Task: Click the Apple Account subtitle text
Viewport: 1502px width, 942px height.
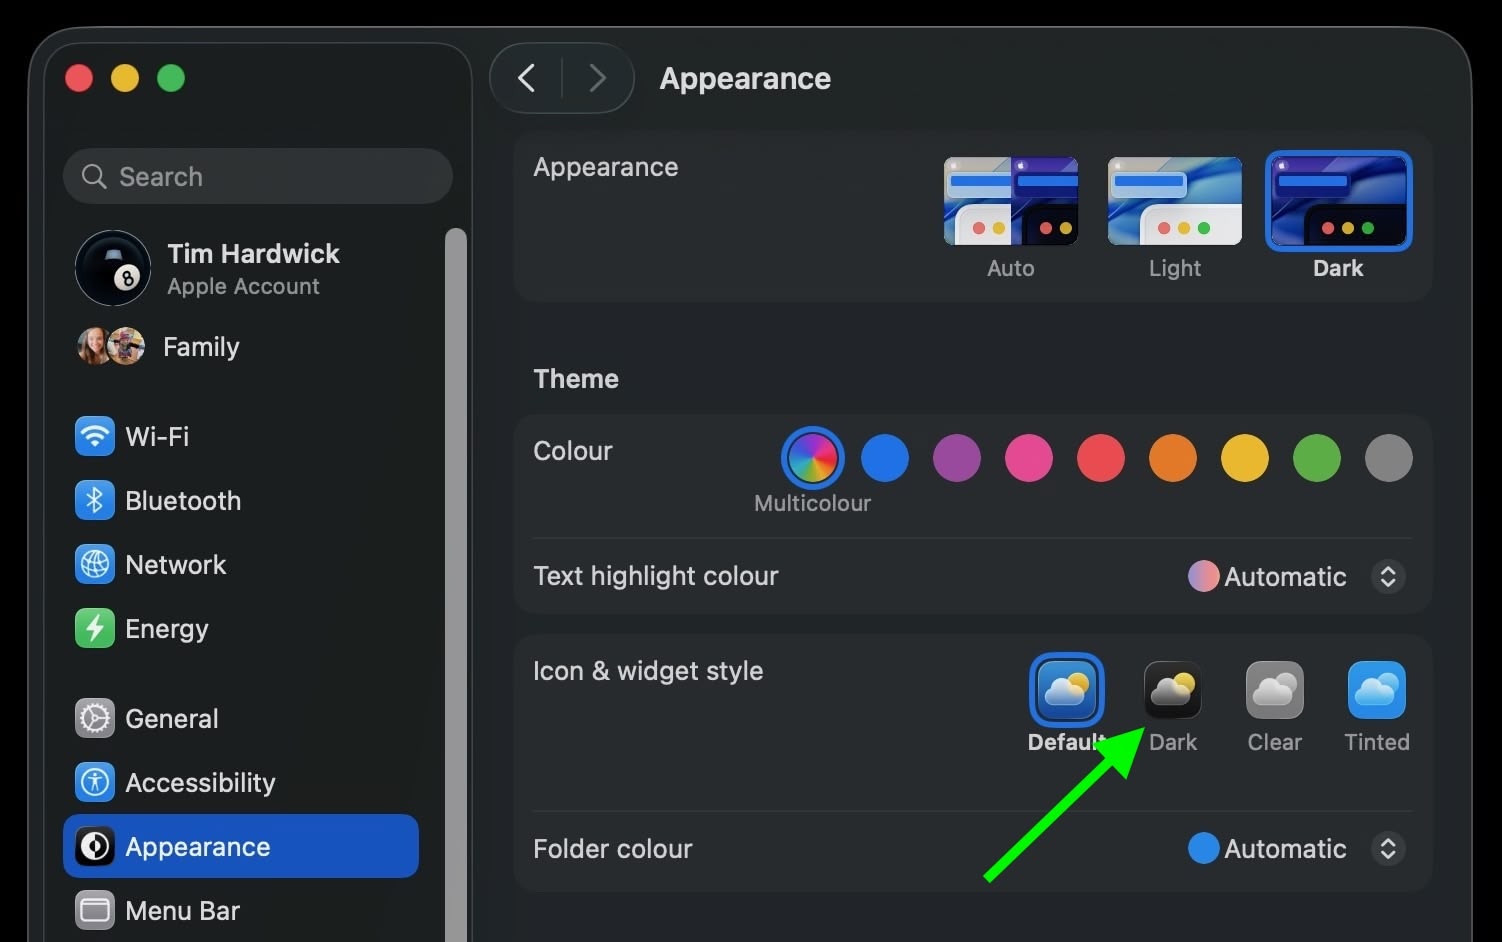Action: click(x=243, y=286)
